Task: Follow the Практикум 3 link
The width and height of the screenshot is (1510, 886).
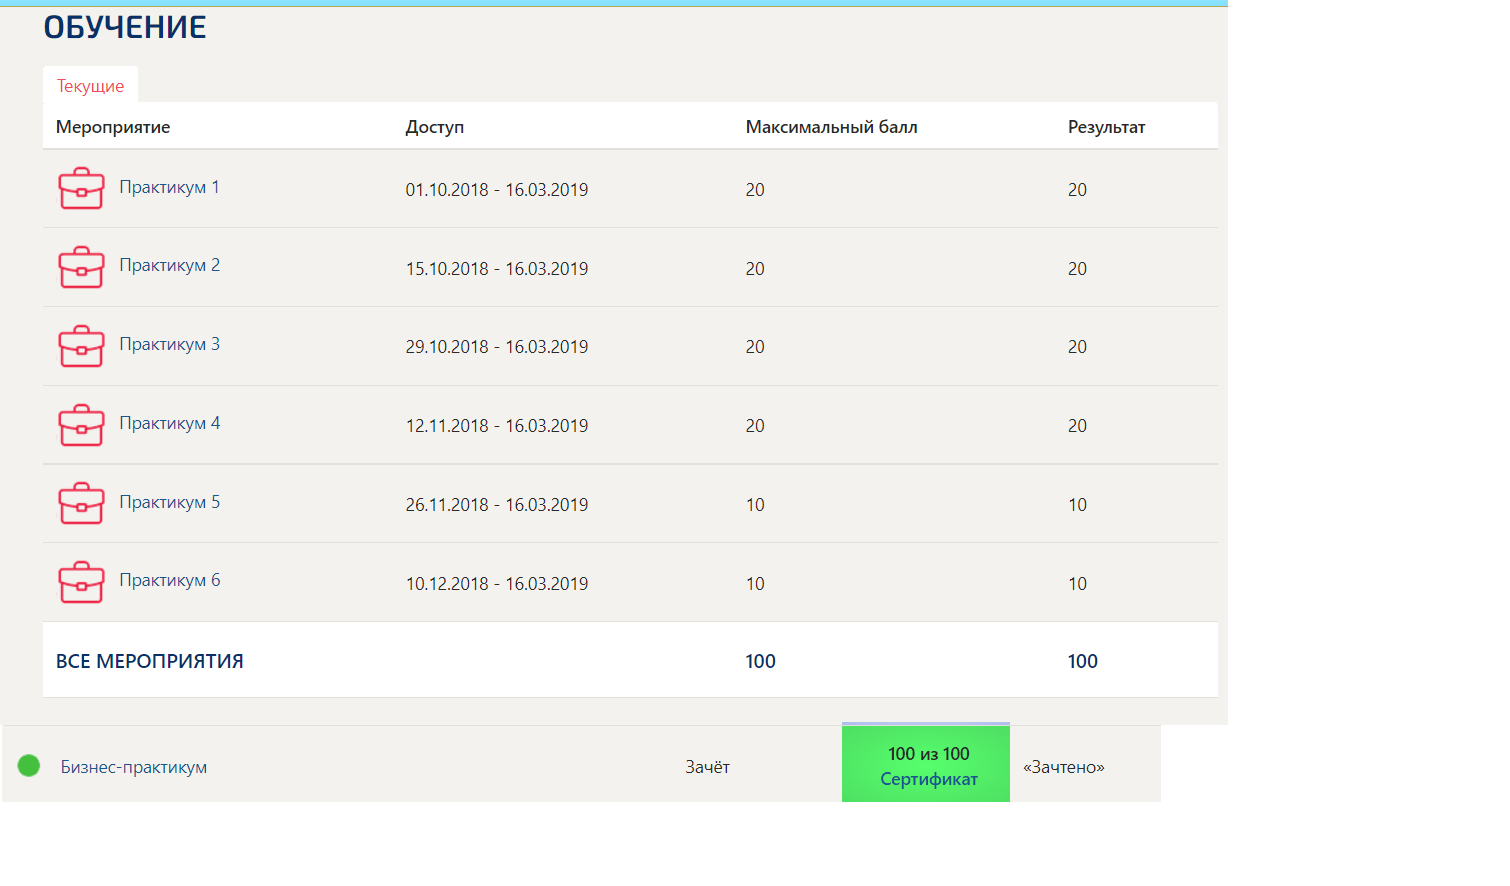Action: point(169,344)
